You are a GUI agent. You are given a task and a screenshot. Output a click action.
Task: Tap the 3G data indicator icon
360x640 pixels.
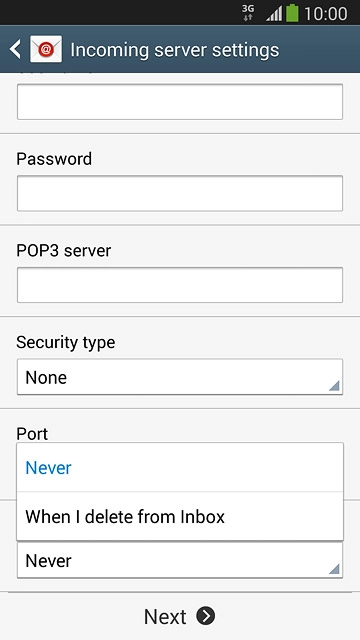[x=247, y=13]
